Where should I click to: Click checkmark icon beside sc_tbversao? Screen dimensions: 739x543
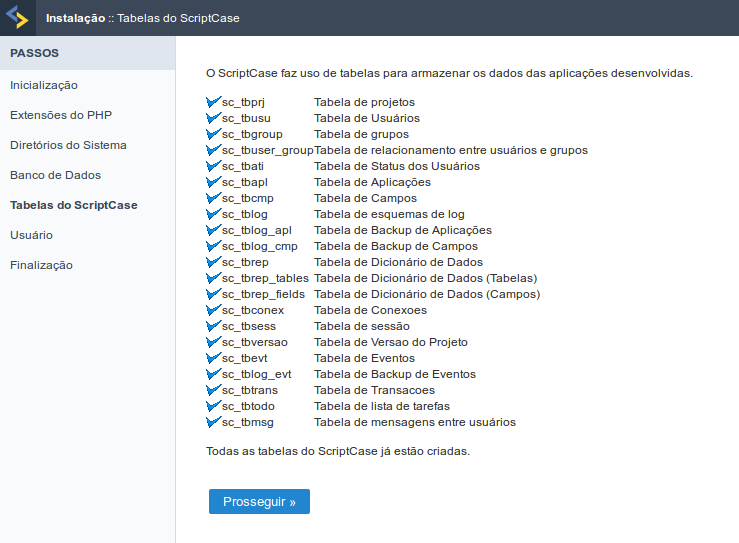coord(213,342)
